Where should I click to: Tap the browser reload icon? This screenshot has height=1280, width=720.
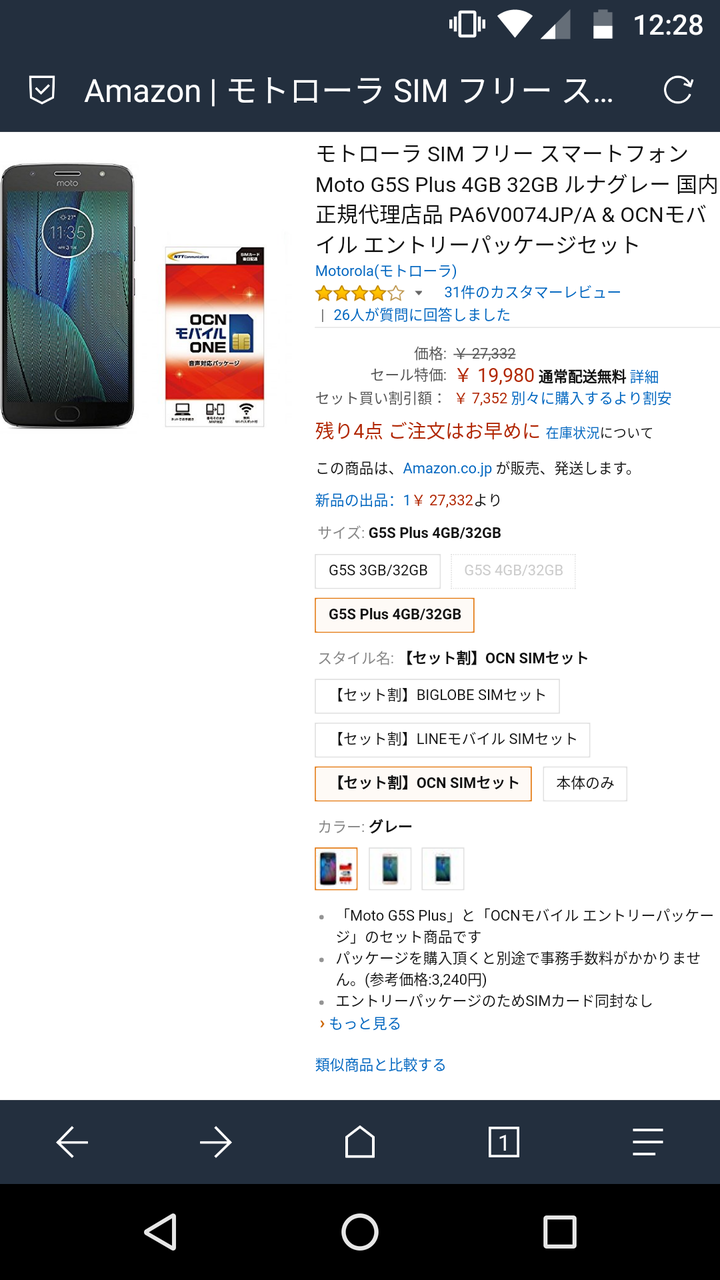678,90
